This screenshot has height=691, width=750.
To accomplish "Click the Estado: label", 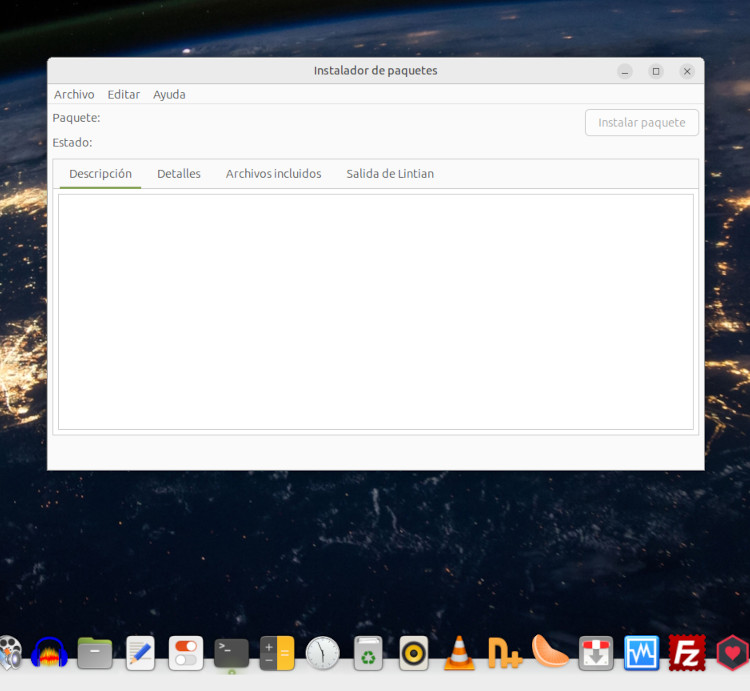I will (x=72, y=143).
